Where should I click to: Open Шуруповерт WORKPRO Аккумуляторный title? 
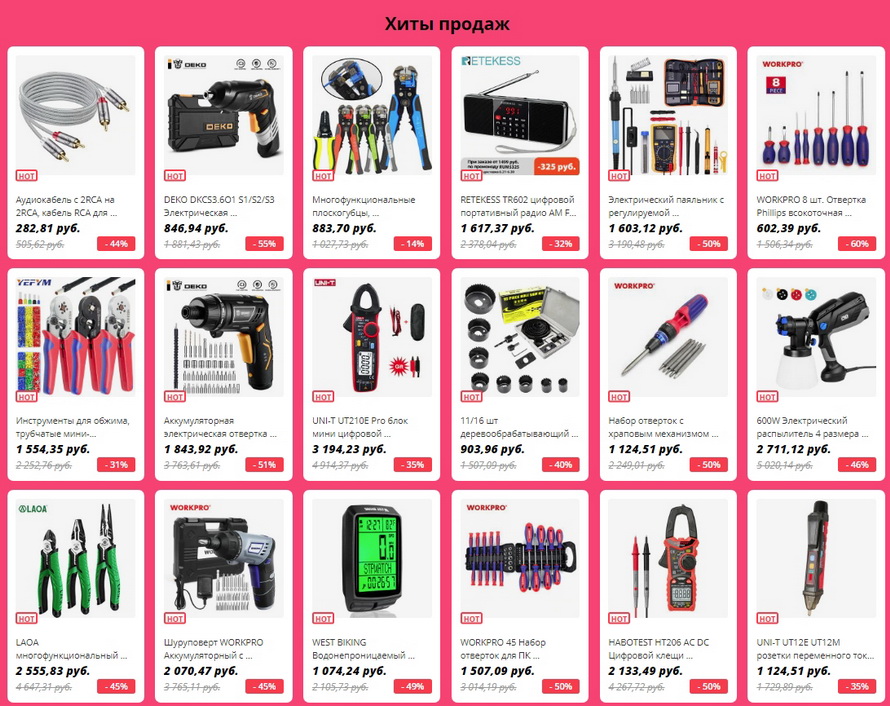pos(213,649)
